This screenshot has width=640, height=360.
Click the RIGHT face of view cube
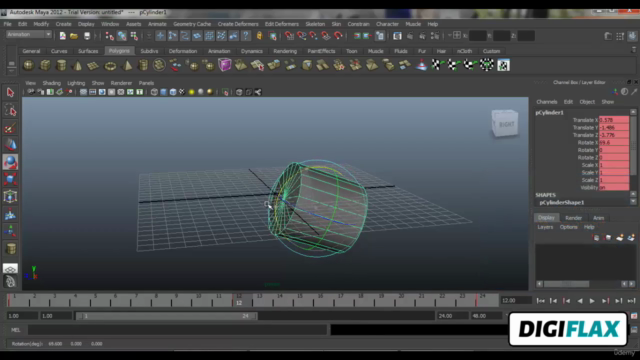507,124
